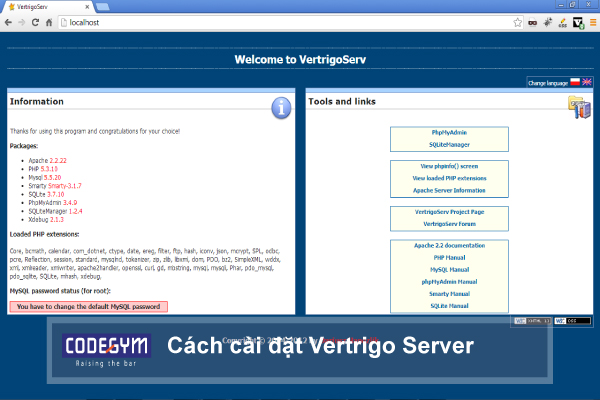Image resolution: width=600 pixels, height=400 pixels.
Task: Switch language using the Polish flag
Action: coord(575,82)
